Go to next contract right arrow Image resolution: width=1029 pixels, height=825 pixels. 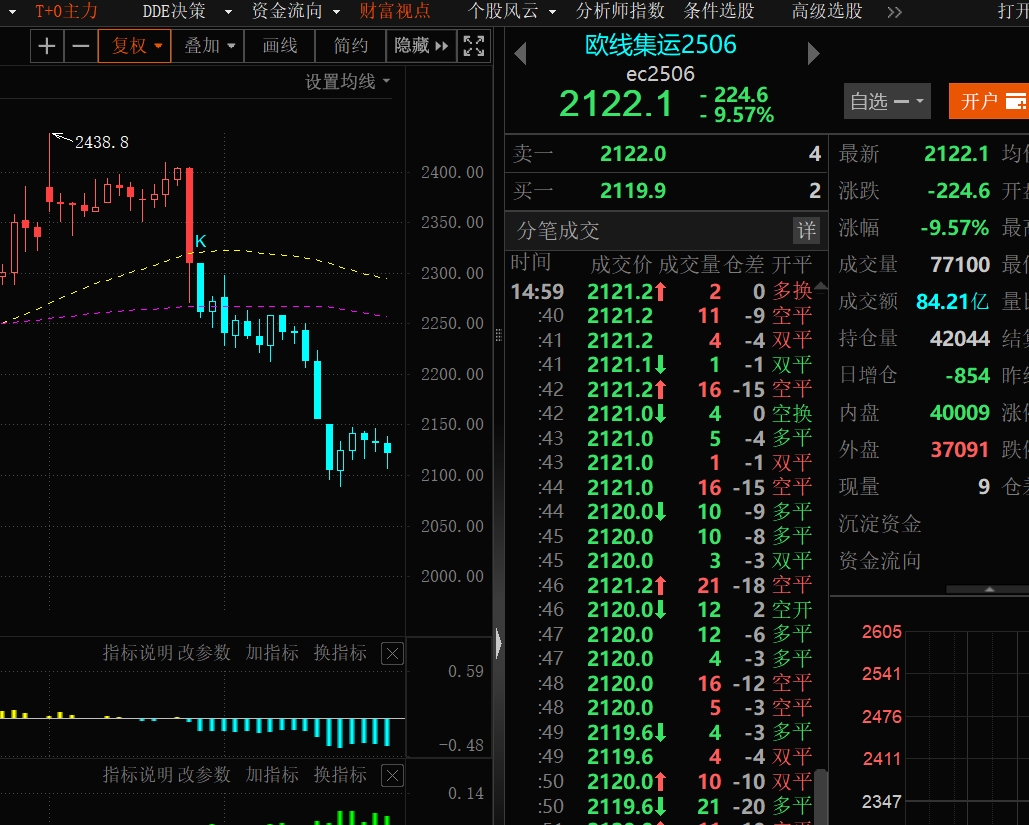click(813, 53)
